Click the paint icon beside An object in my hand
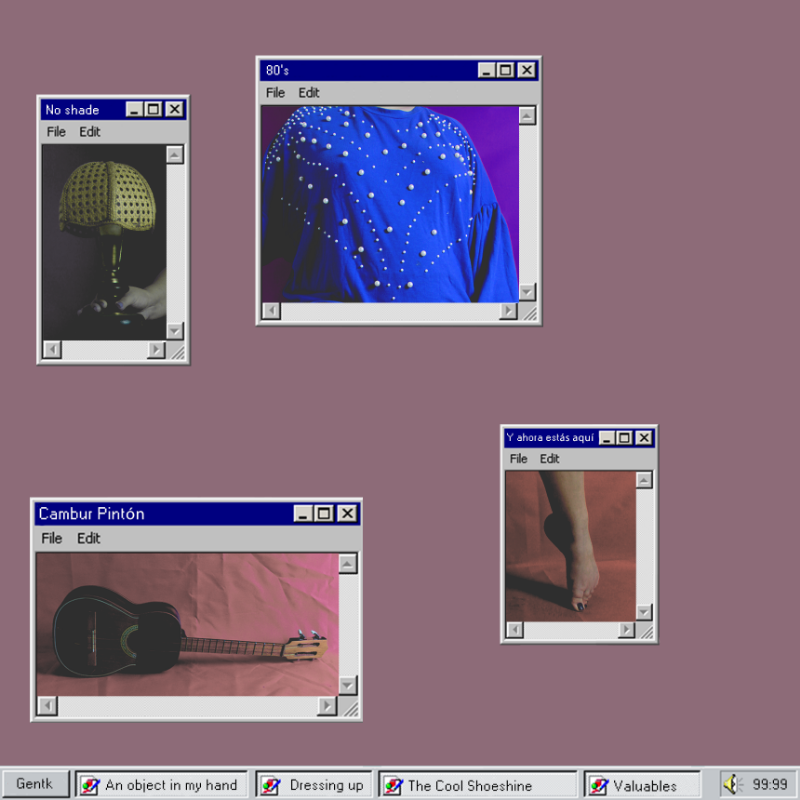The image size is (800, 800). click(90, 785)
